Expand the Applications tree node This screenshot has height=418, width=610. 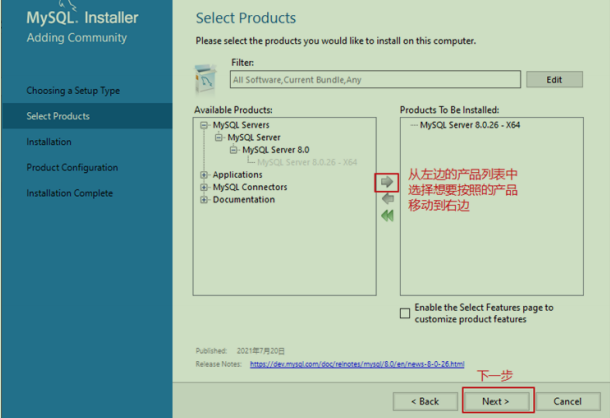[x=203, y=175]
